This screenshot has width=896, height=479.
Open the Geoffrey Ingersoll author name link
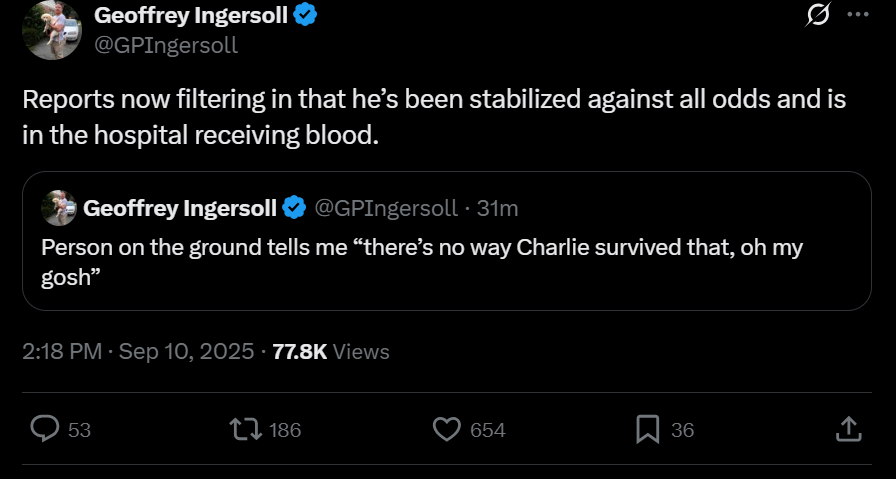[x=190, y=15]
